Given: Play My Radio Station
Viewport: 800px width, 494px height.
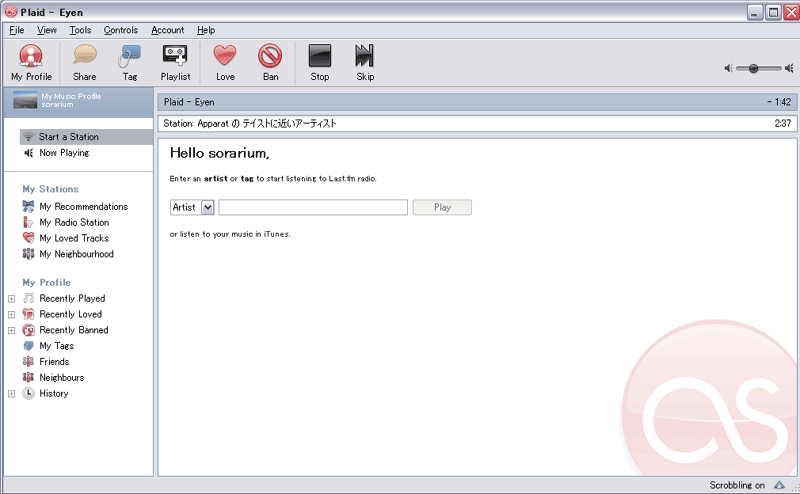Looking at the screenshot, I should coord(74,222).
